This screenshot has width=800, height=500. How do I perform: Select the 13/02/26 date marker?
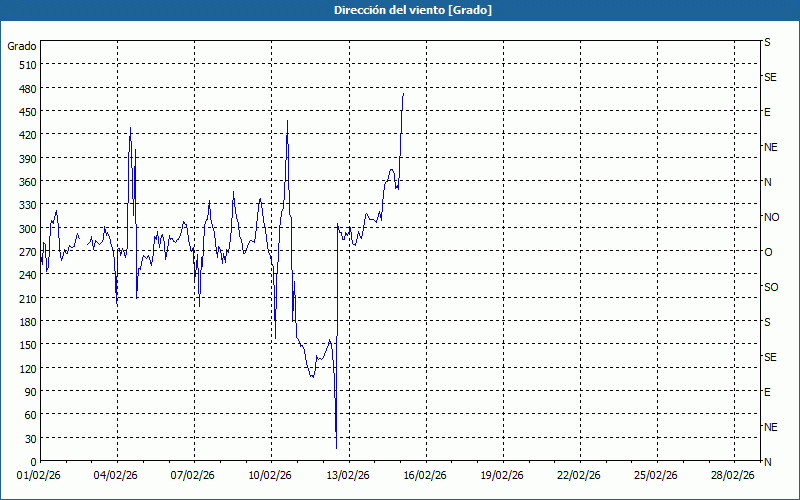pyautogui.click(x=348, y=476)
